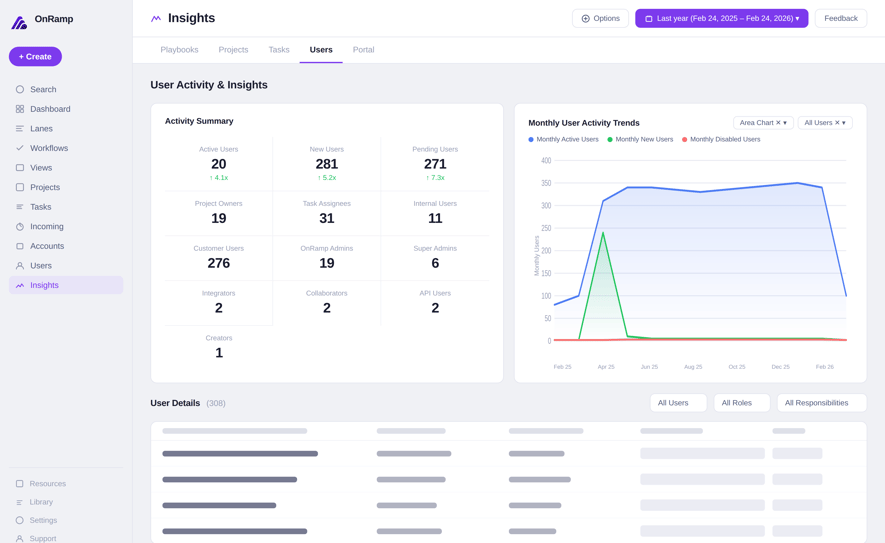This screenshot has width=885, height=543.
Task: Click the Dashboard grid icon
Action: [20, 109]
